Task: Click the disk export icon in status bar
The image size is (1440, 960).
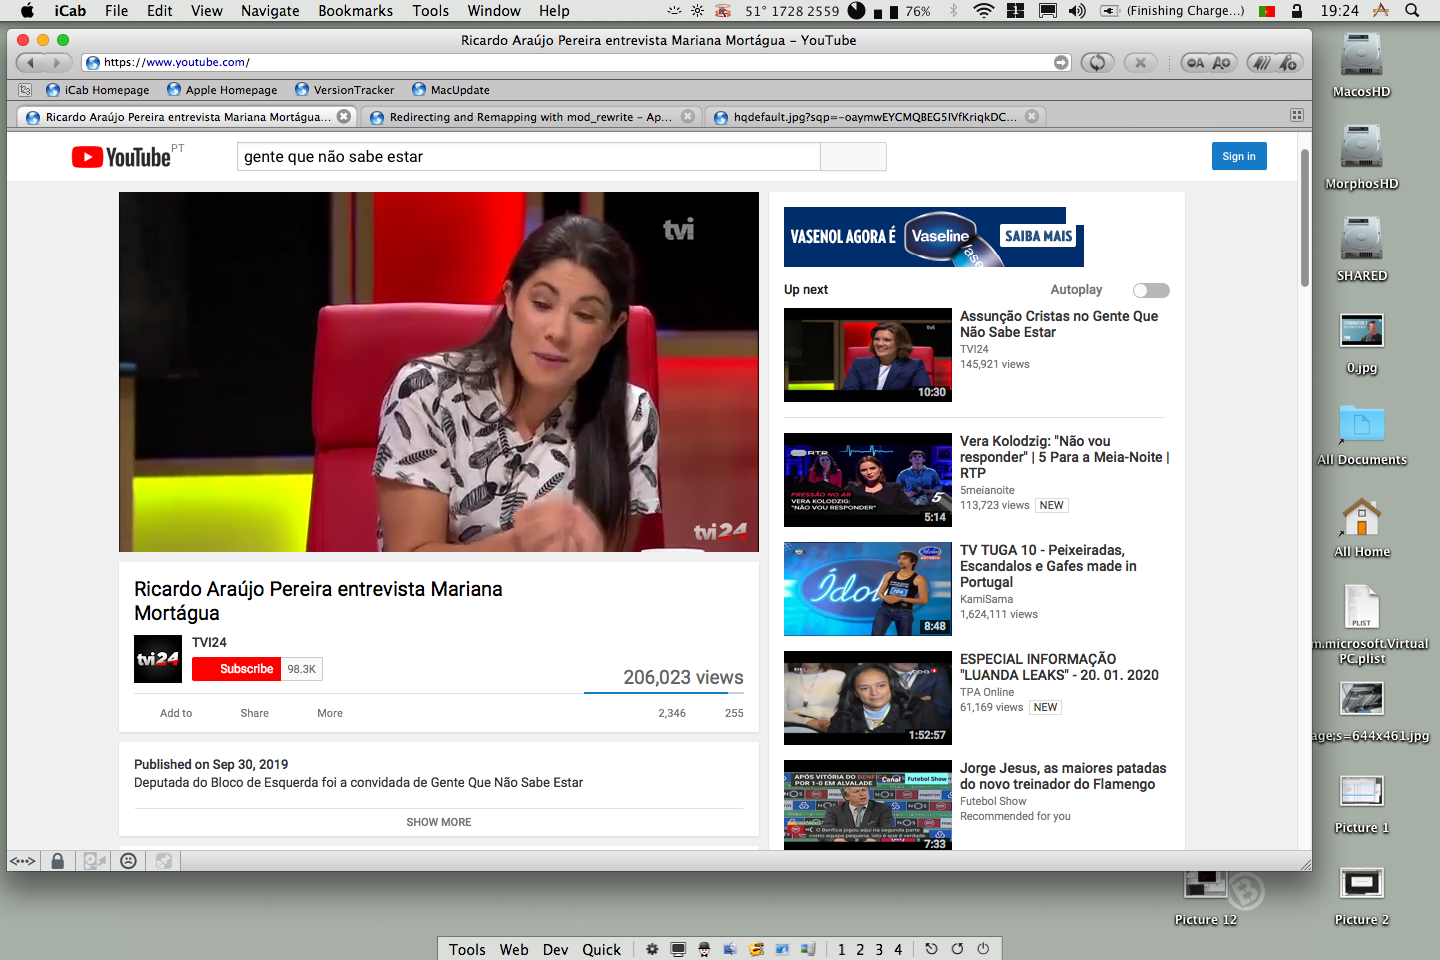Action: coord(94,860)
